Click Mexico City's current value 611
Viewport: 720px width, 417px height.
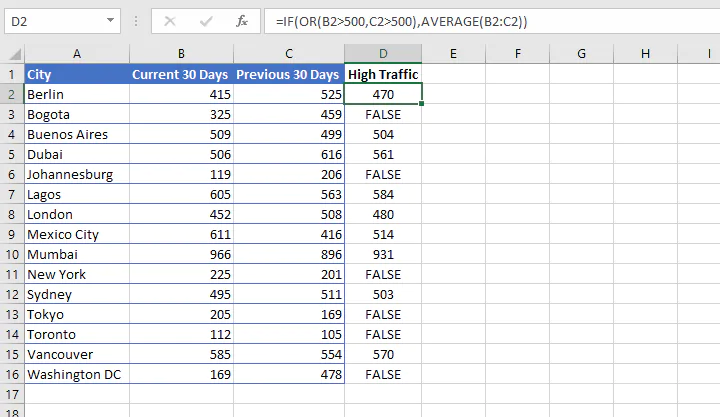181,234
